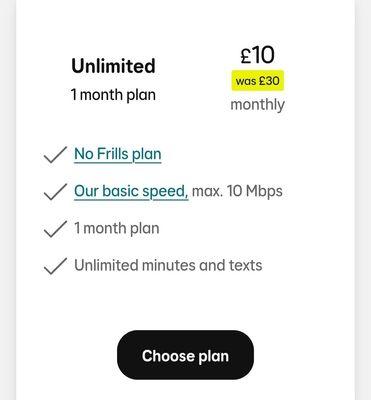Click the monthly label under the price

[258, 105]
